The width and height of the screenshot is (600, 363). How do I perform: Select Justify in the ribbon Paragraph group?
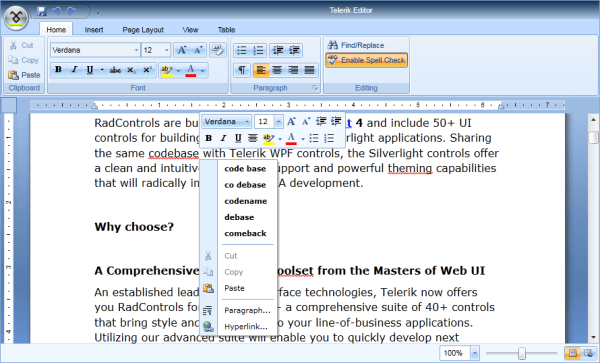(x=309, y=70)
